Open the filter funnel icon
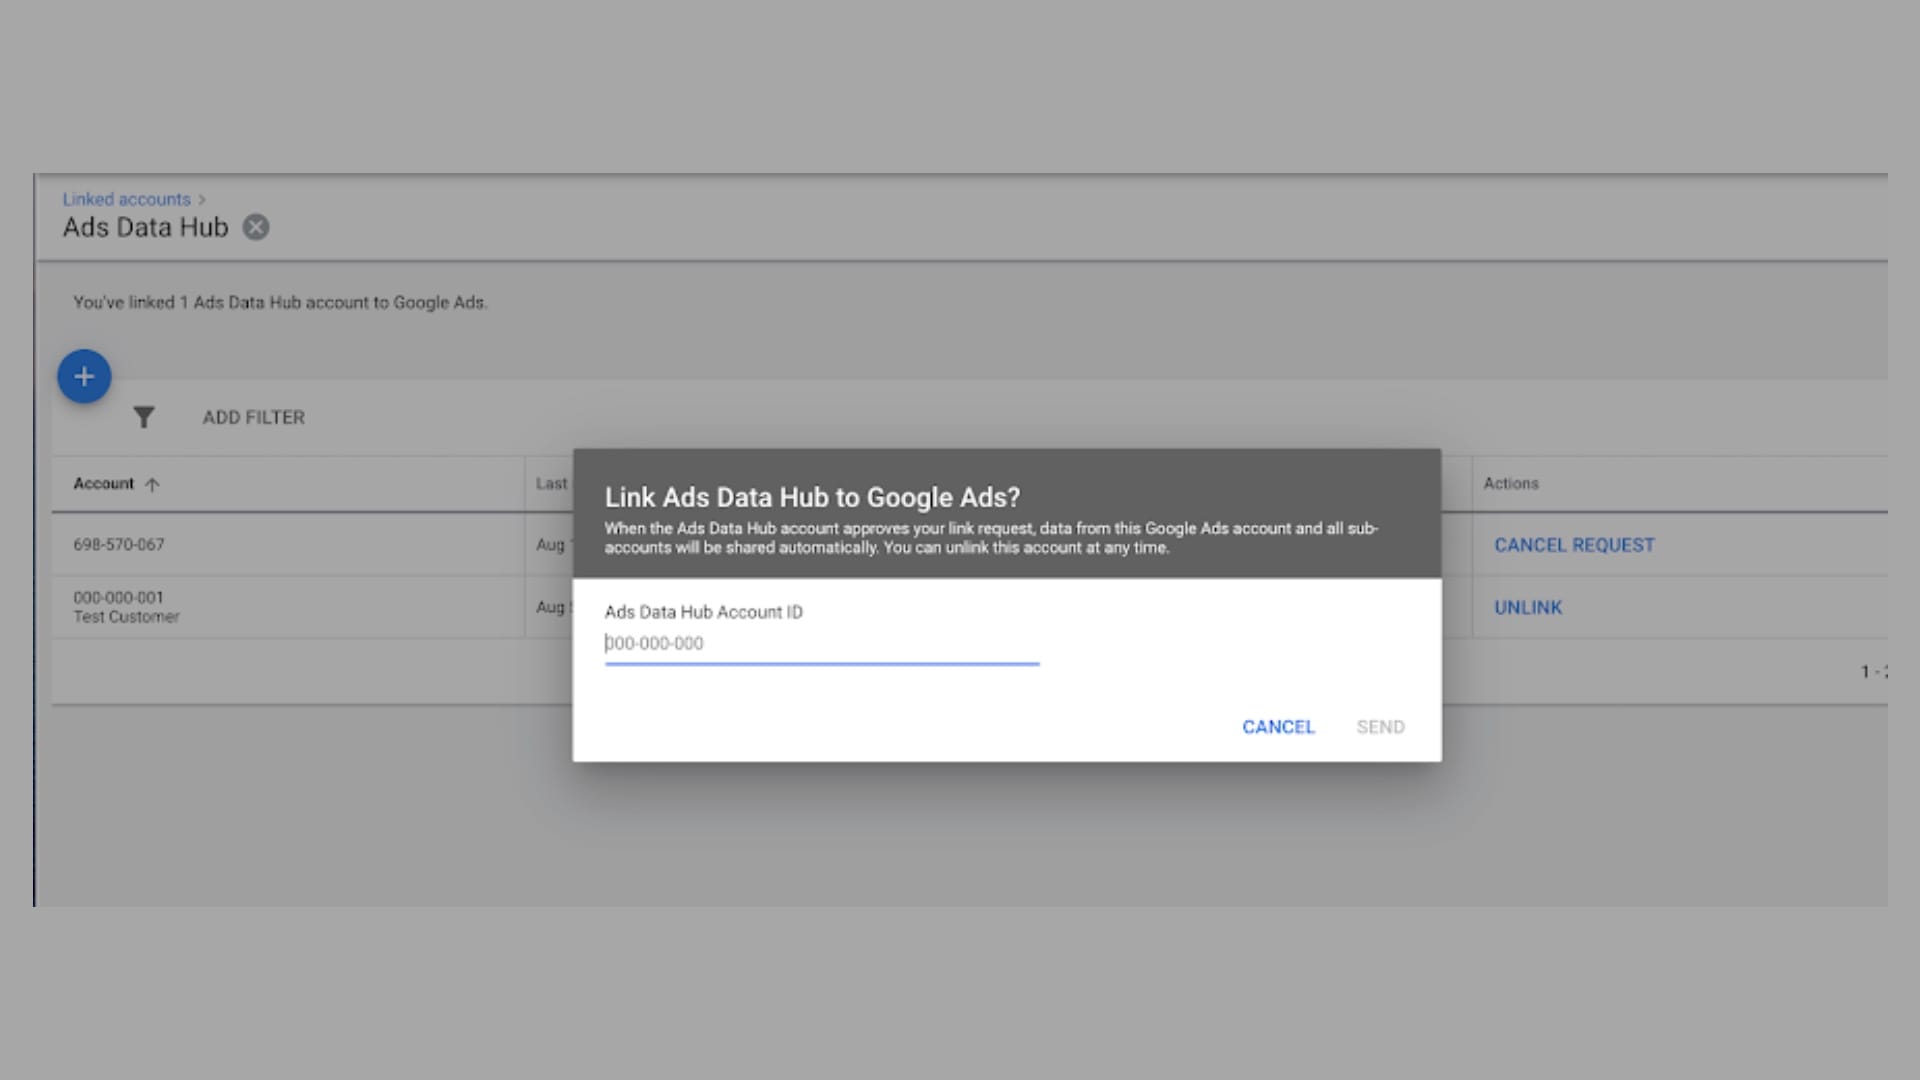Viewport: 1920px width, 1080px height. 144,417
